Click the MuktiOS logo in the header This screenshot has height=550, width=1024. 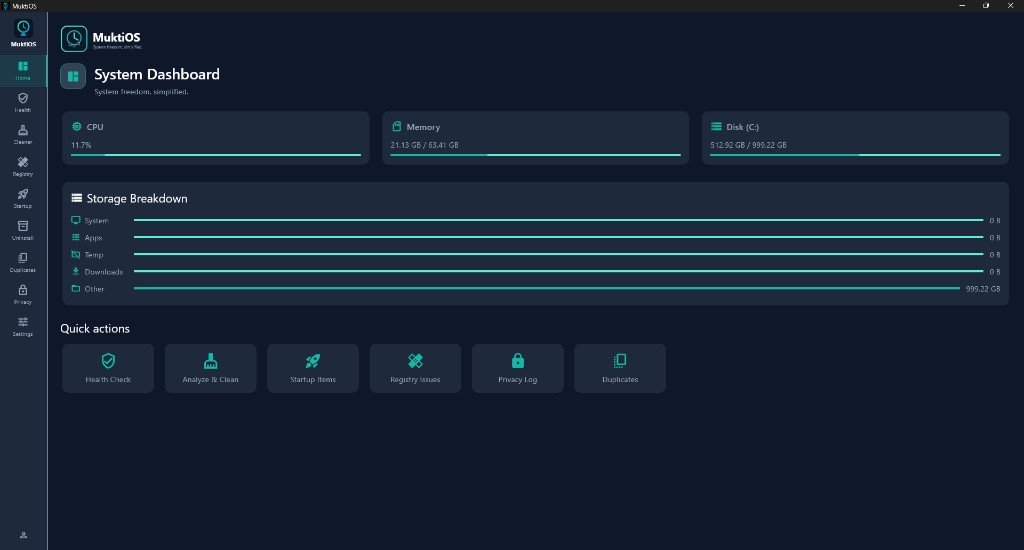click(74, 39)
